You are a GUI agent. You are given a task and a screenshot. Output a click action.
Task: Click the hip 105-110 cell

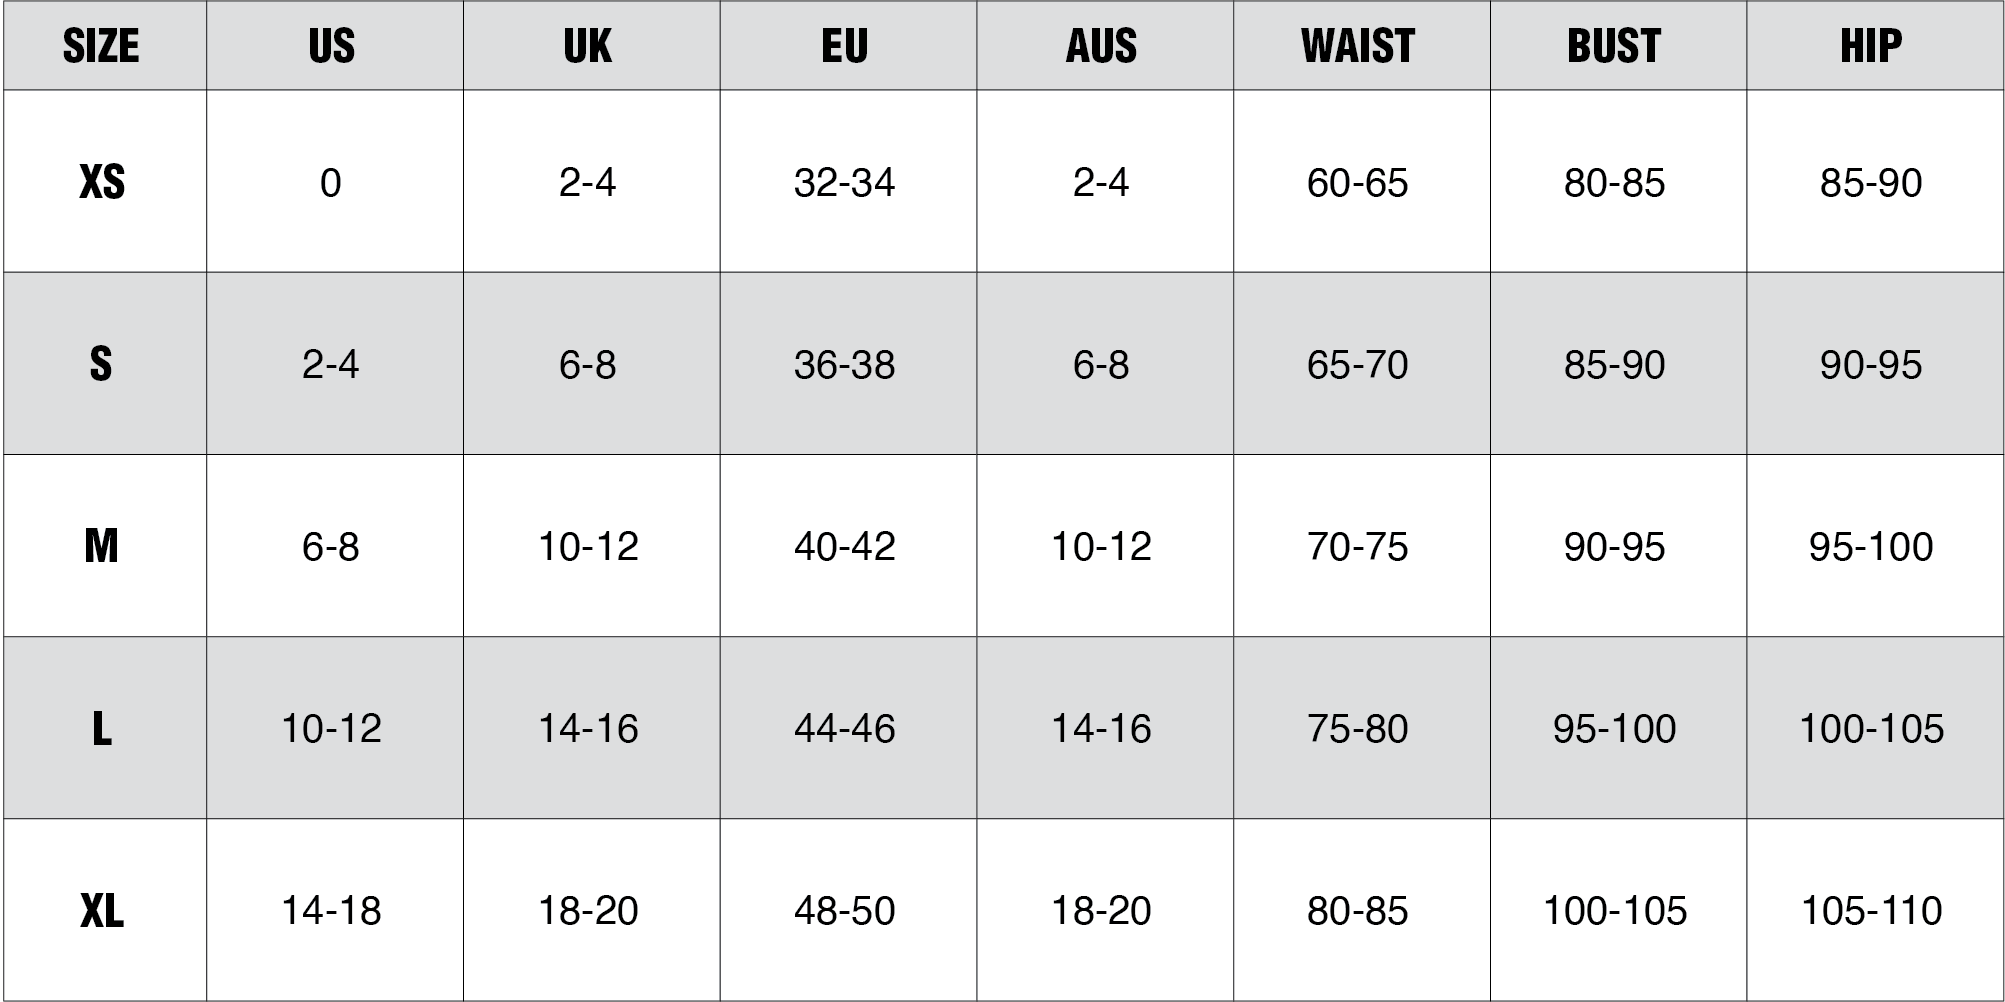[x=1871, y=911]
